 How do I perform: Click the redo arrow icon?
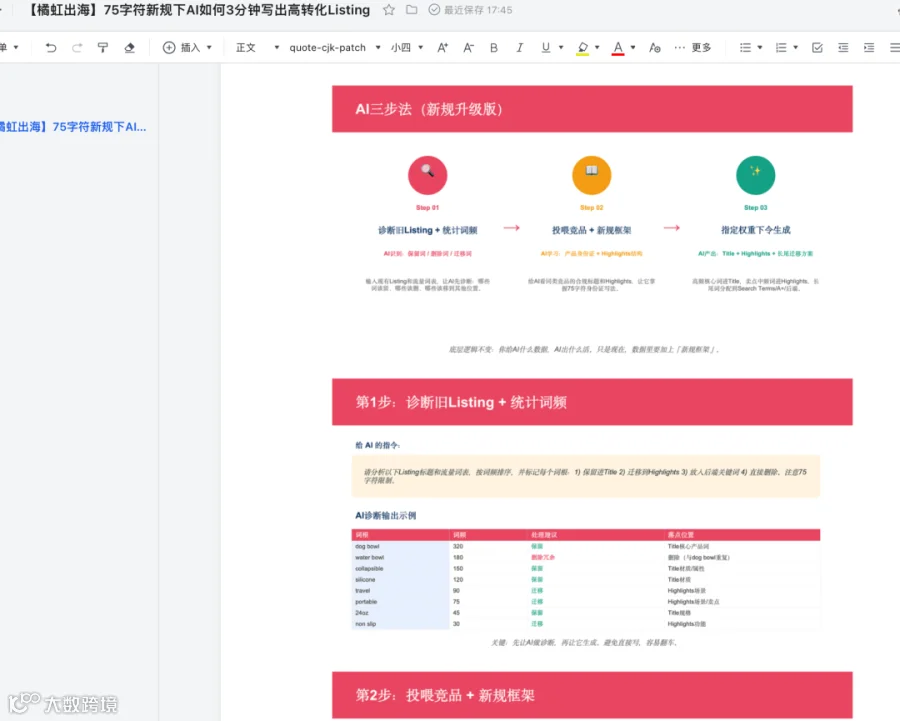click(x=77, y=48)
